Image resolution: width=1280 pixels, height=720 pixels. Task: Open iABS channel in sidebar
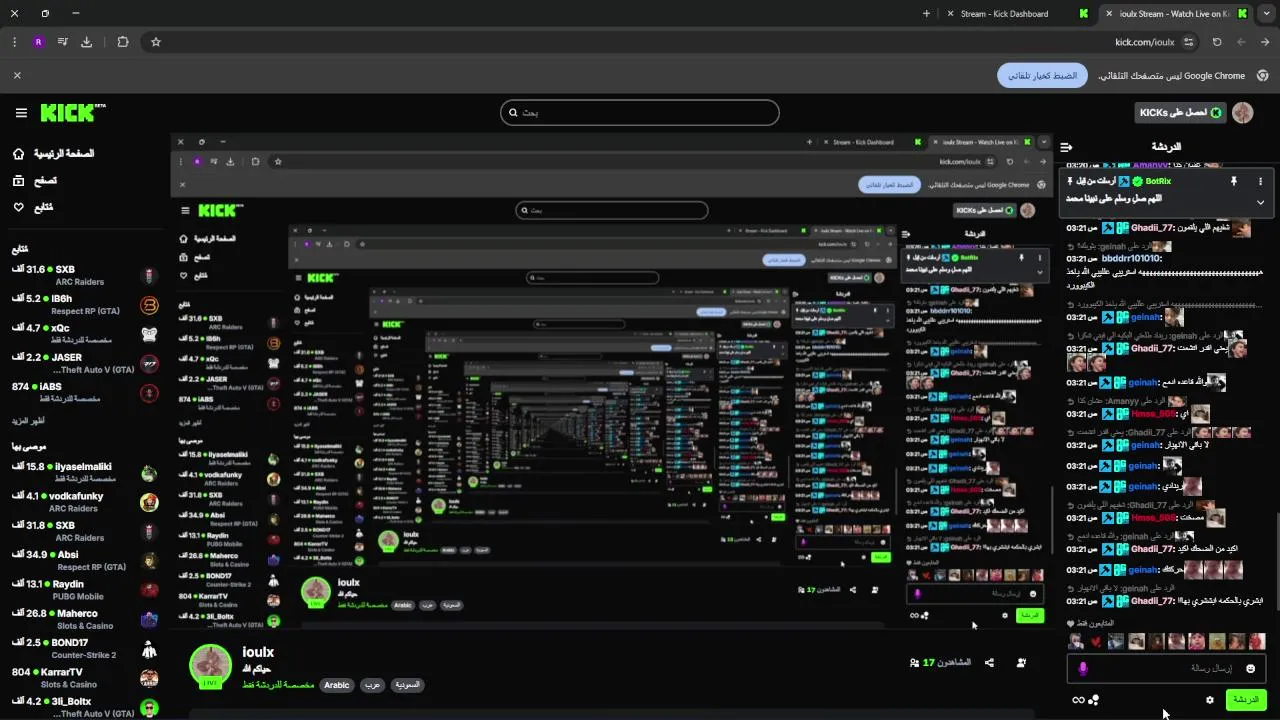[x=85, y=392]
